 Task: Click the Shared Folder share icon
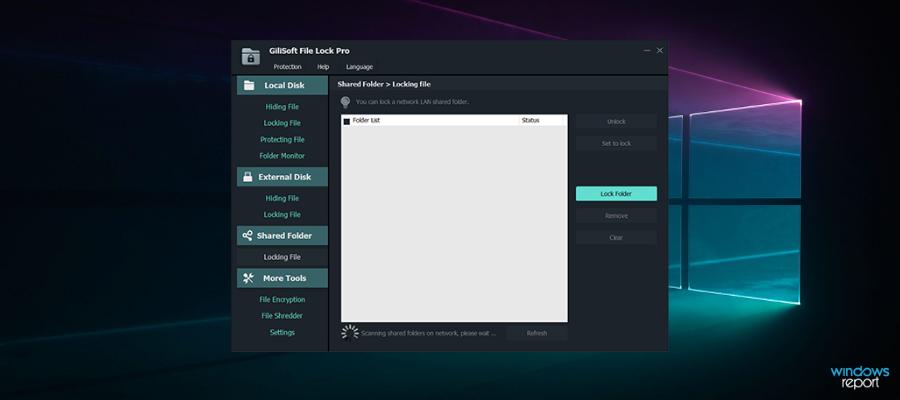point(248,236)
